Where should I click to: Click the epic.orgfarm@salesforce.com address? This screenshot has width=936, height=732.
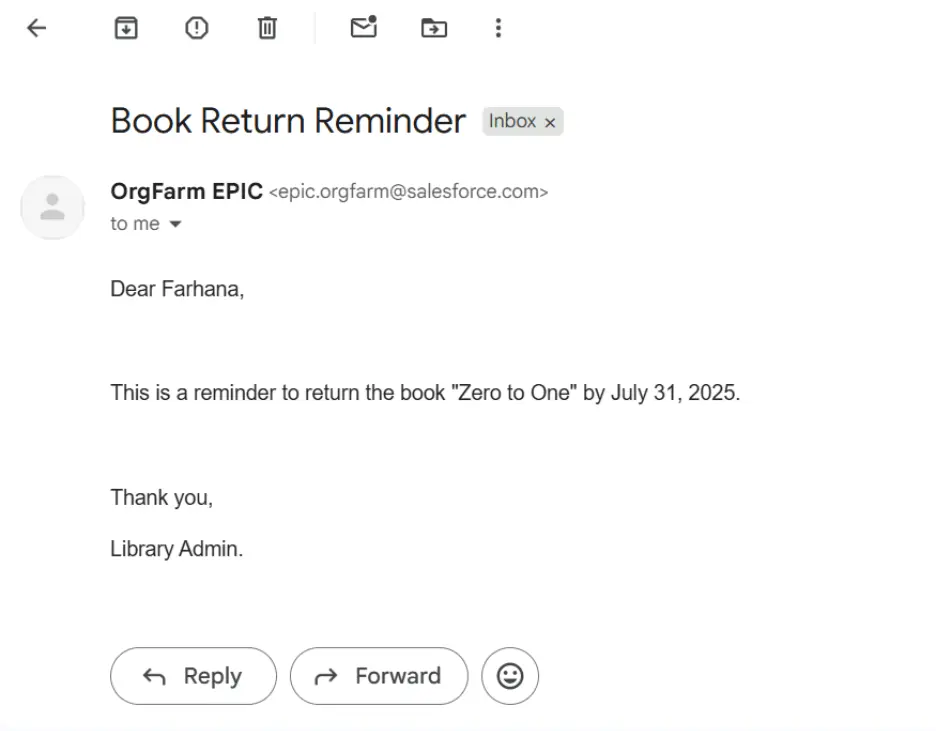[408, 192]
